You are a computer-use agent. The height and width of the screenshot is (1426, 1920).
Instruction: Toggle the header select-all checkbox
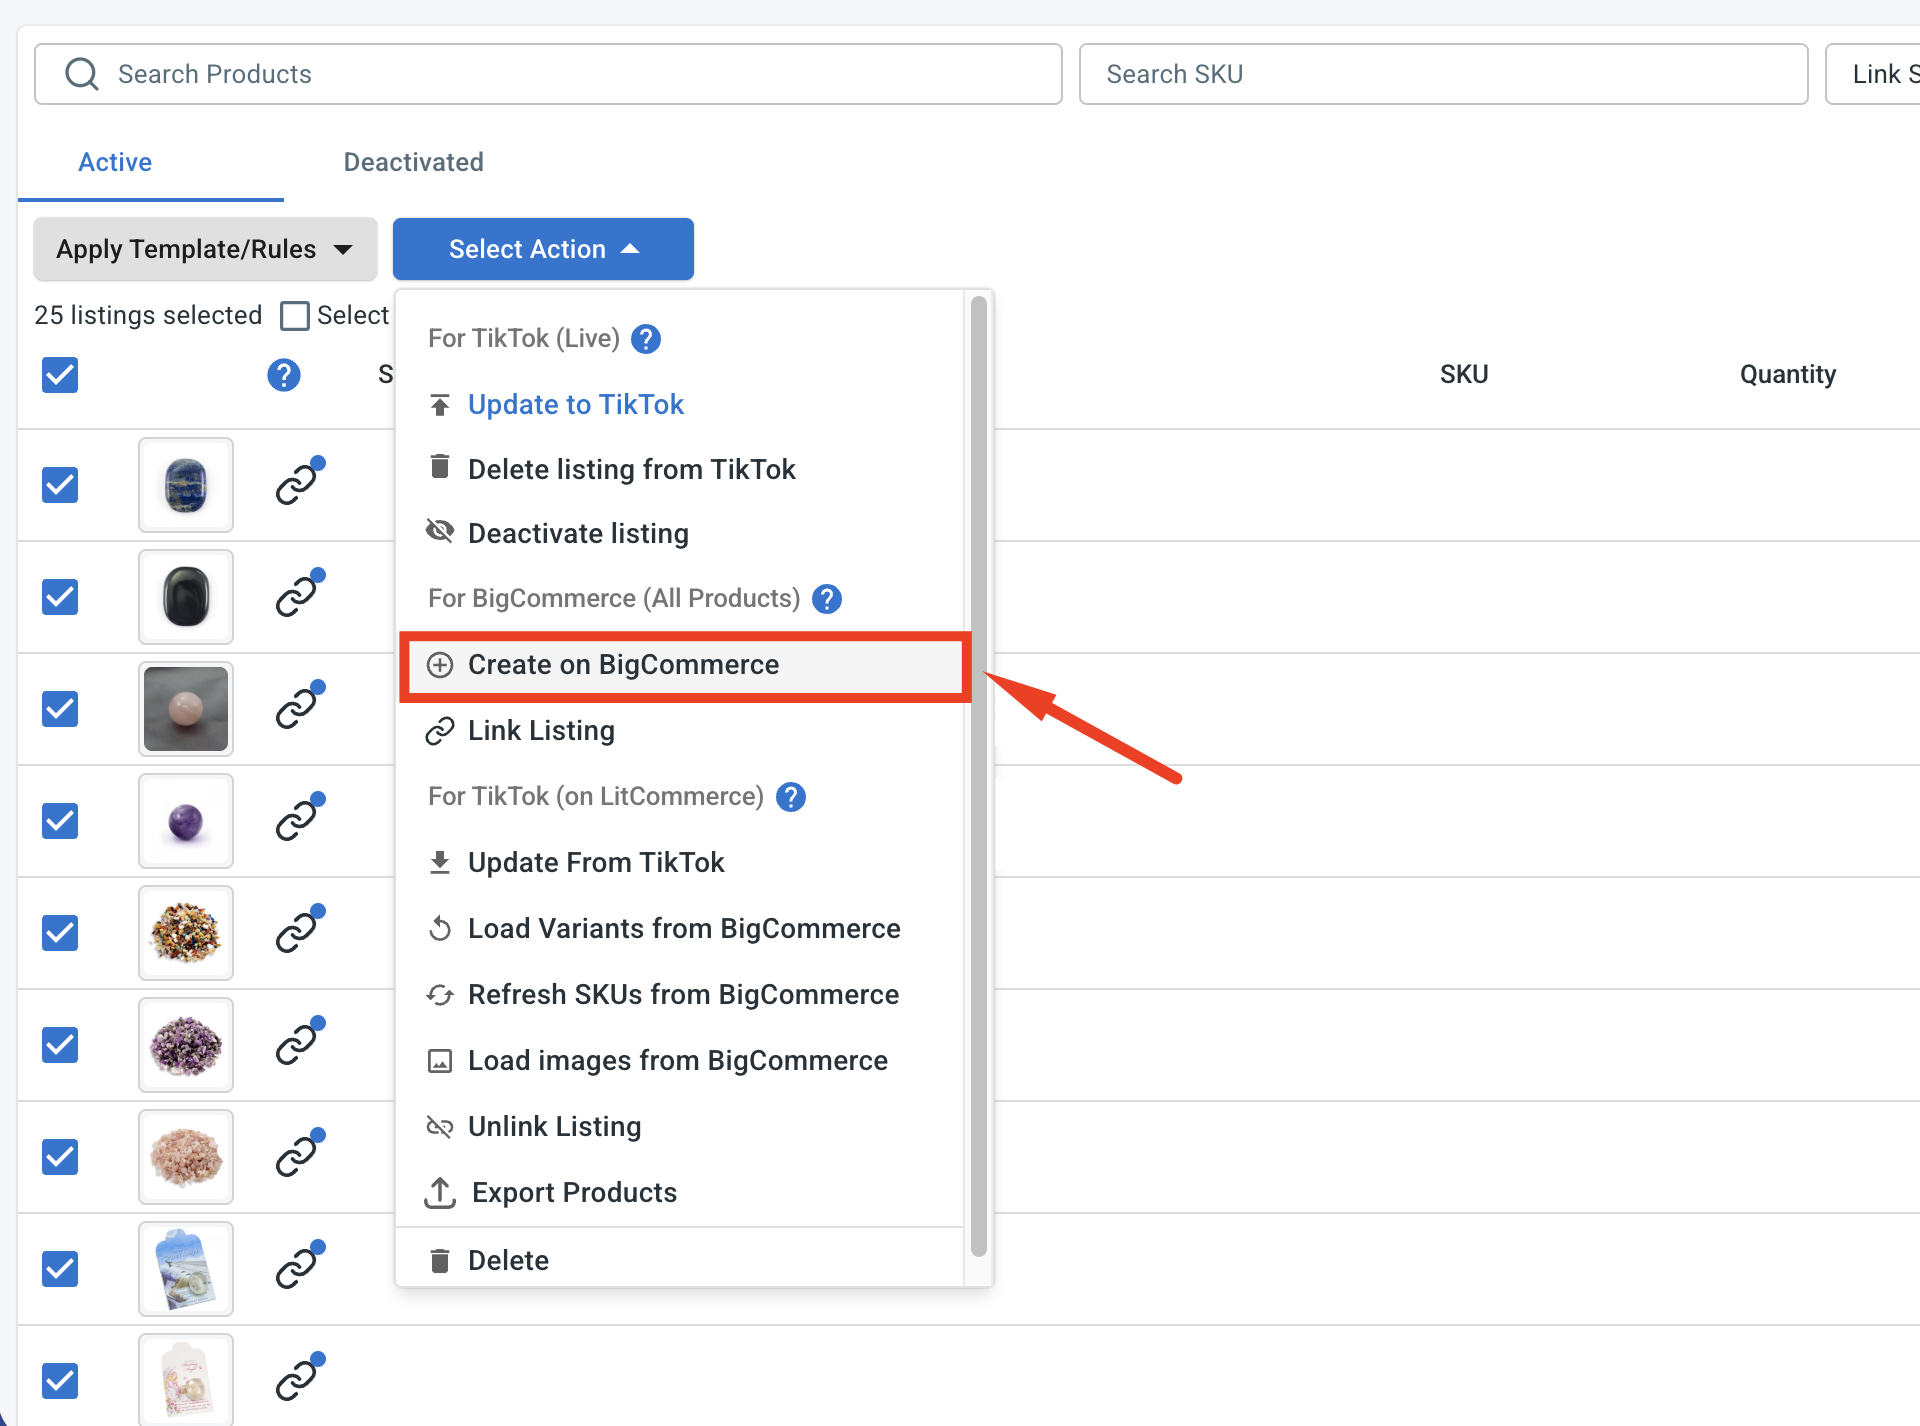pyautogui.click(x=60, y=375)
